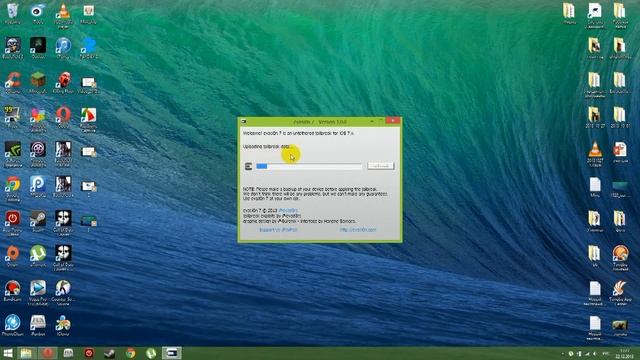Launch the Minecraft desktop shortcut

(38, 82)
